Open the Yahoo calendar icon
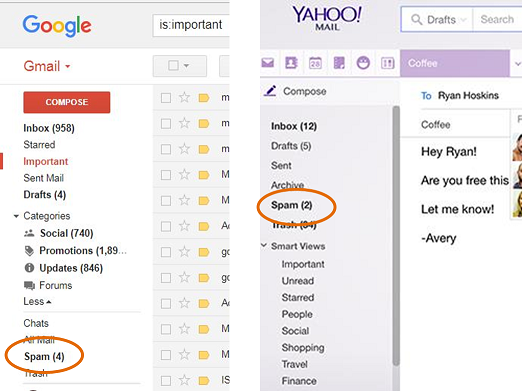 point(315,63)
